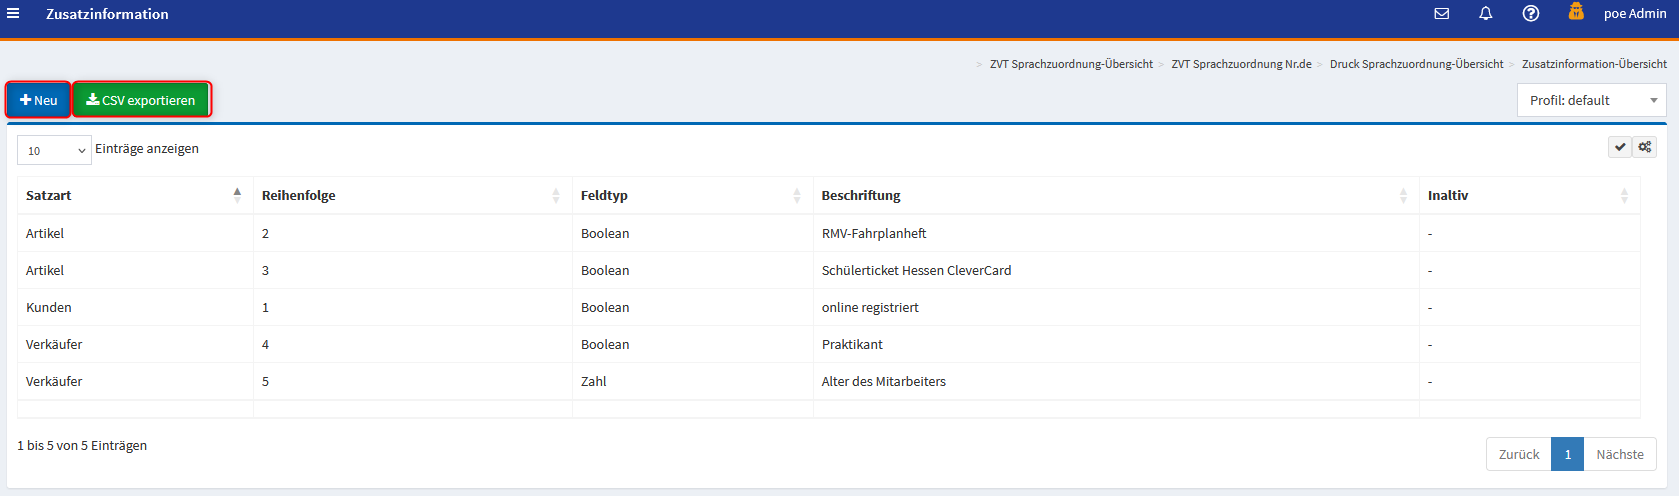Open the mail envelope icon
The height and width of the screenshot is (496, 1679).
tap(1441, 13)
